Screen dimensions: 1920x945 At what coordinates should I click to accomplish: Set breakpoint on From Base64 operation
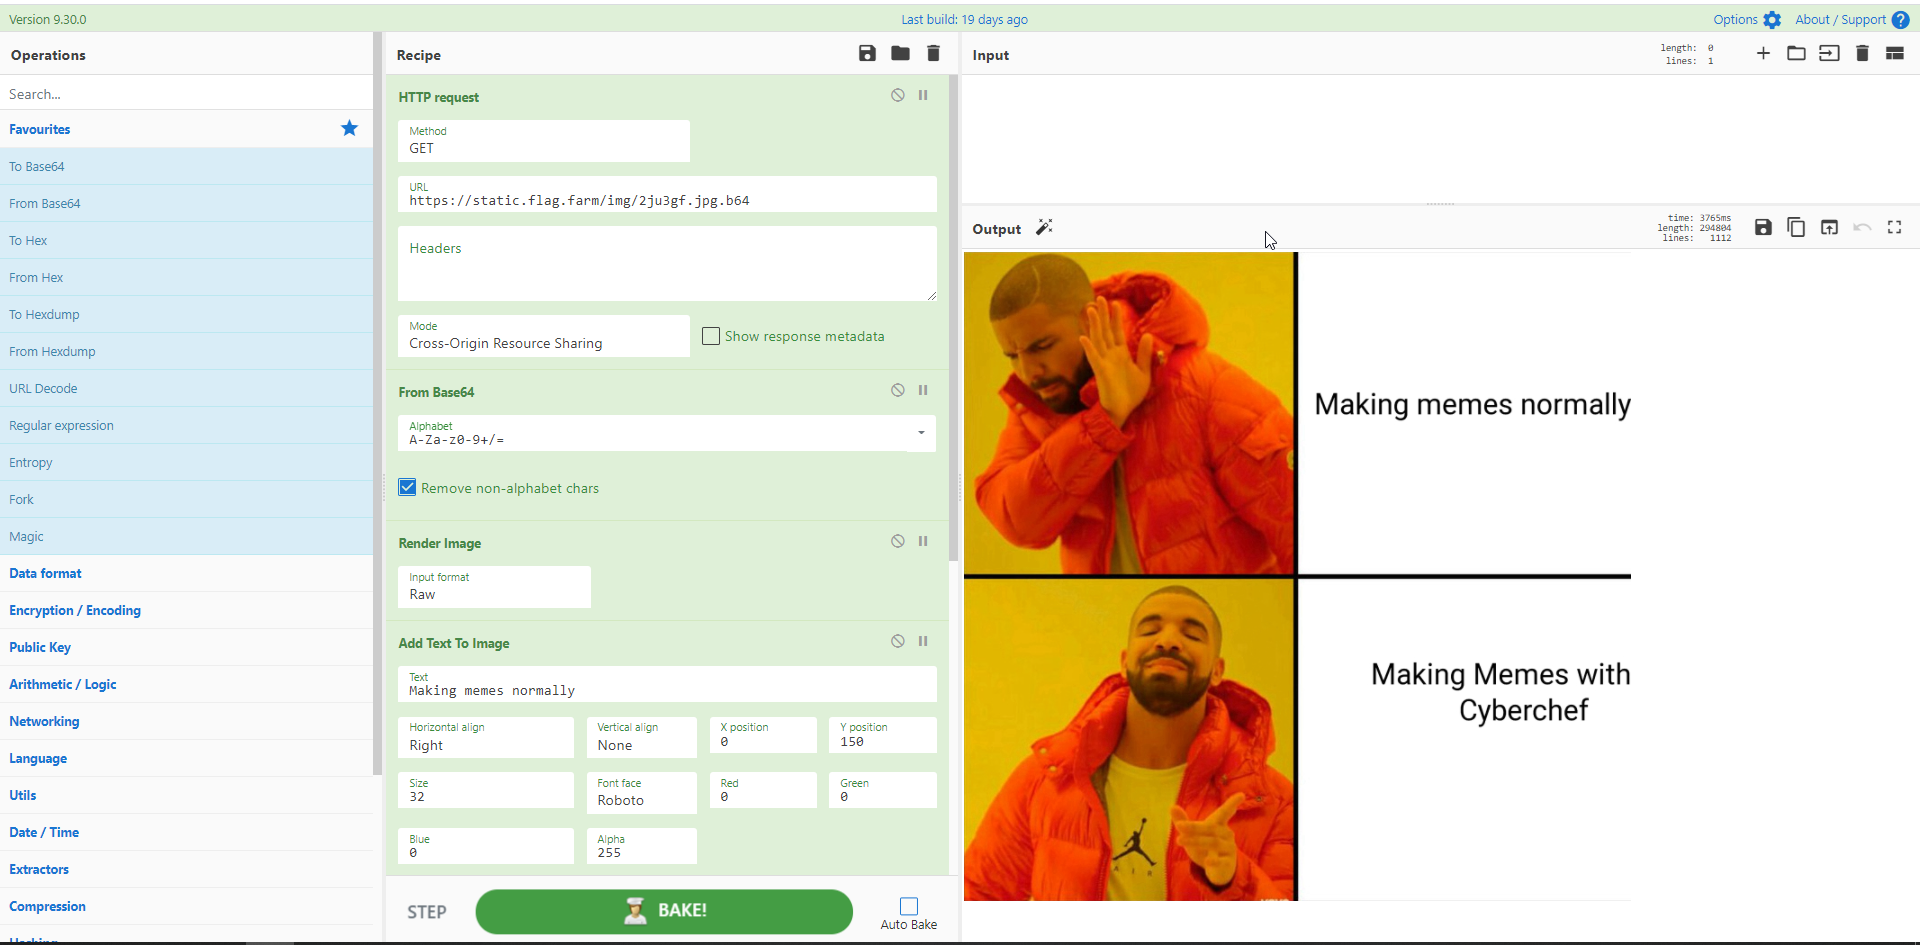tap(923, 390)
